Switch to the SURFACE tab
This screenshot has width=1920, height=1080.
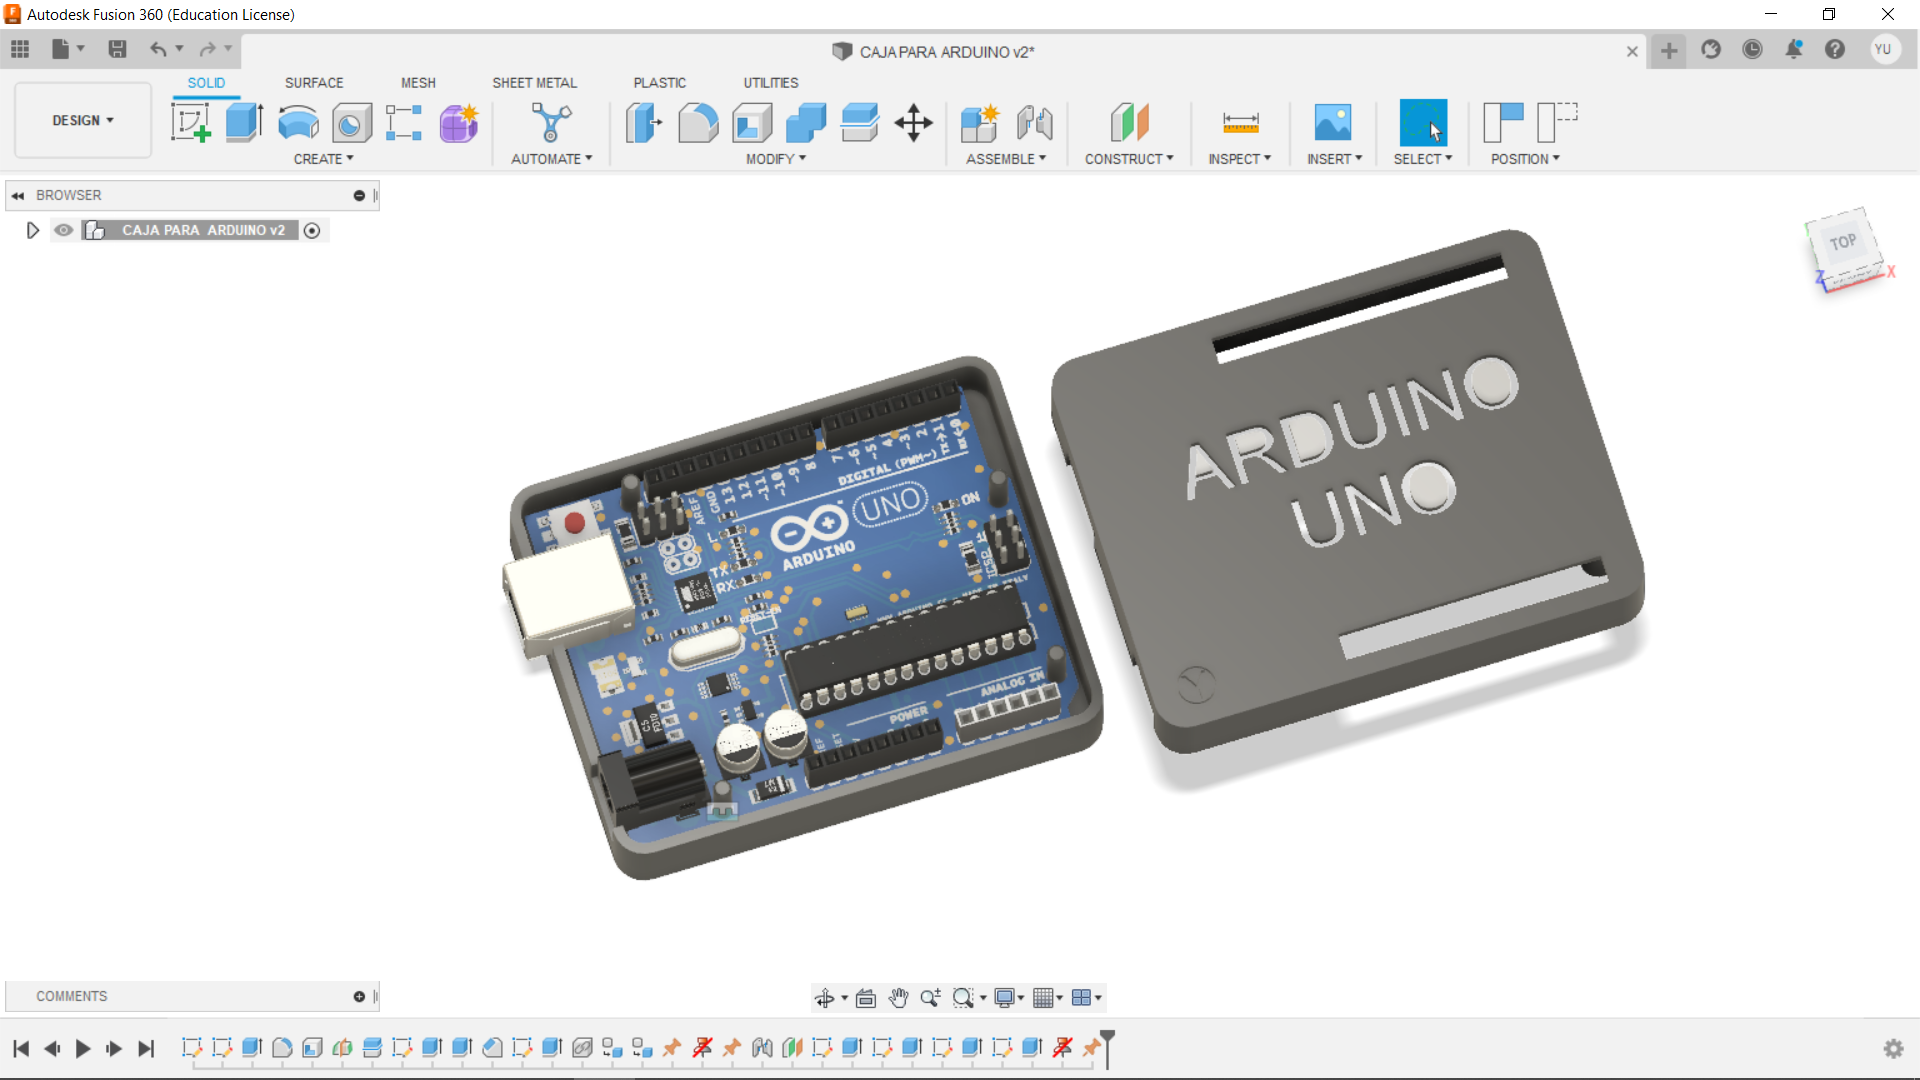313,83
